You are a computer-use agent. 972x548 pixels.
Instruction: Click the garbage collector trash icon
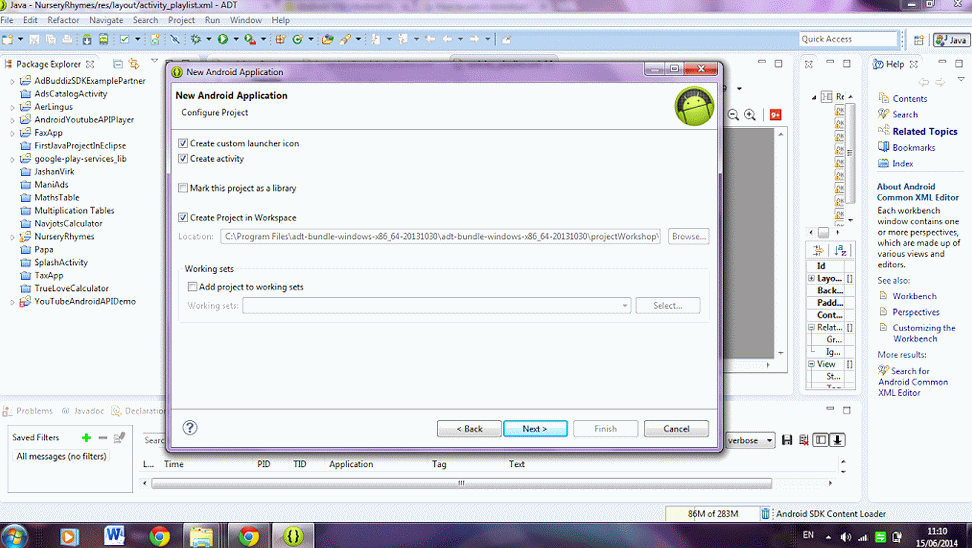pyautogui.click(x=766, y=513)
